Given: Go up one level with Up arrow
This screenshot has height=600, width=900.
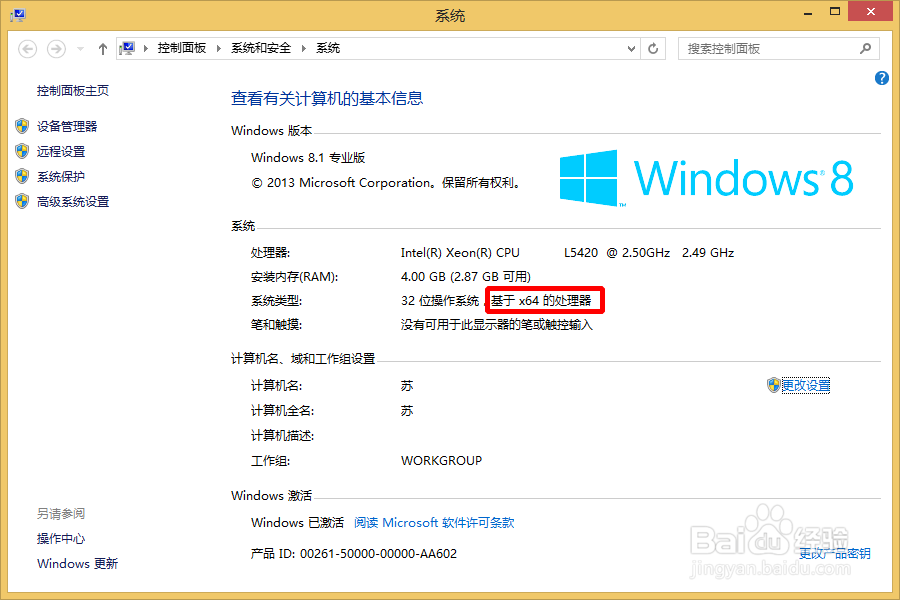Looking at the screenshot, I should 102,49.
